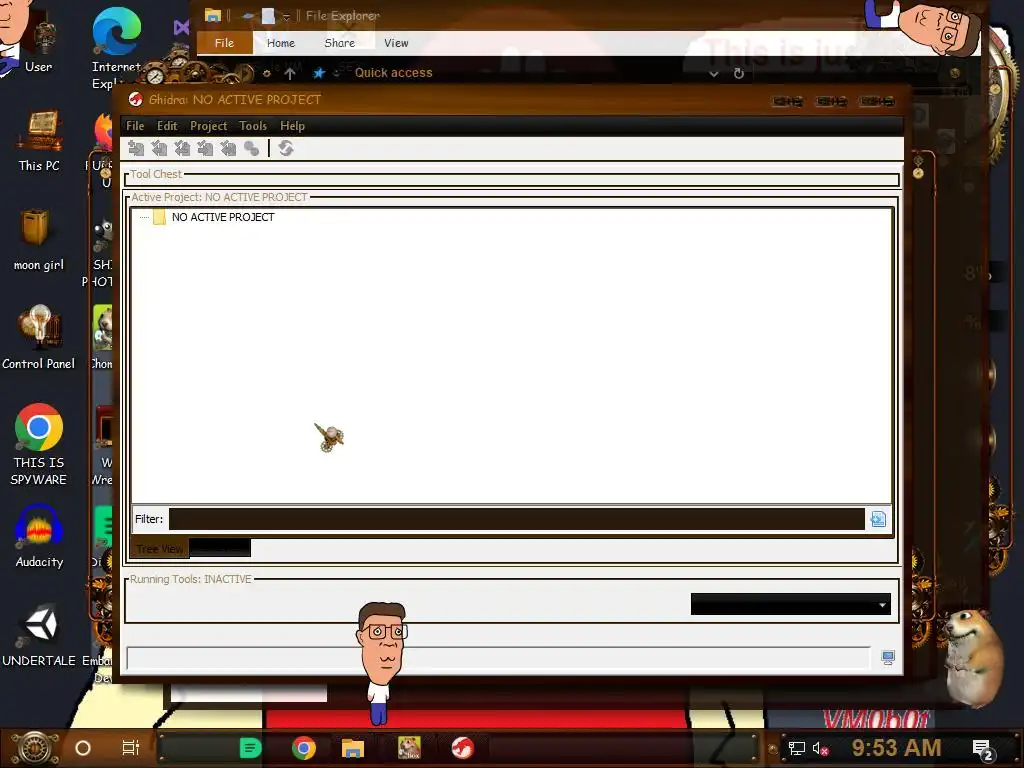Click the Quick access star icon
The height and width of the screenshot is (768, 1024).
point(319,73)
